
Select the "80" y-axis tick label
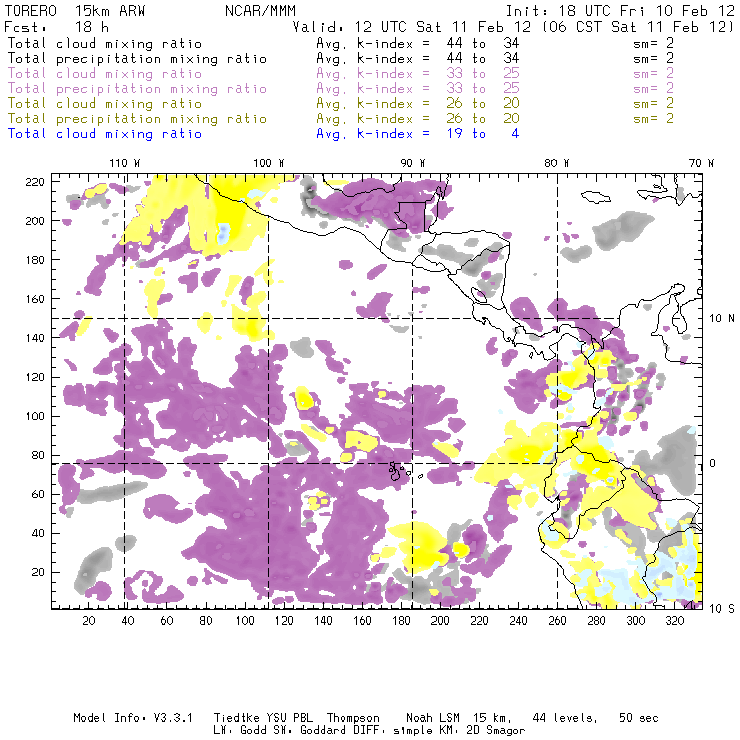(38, 455)
